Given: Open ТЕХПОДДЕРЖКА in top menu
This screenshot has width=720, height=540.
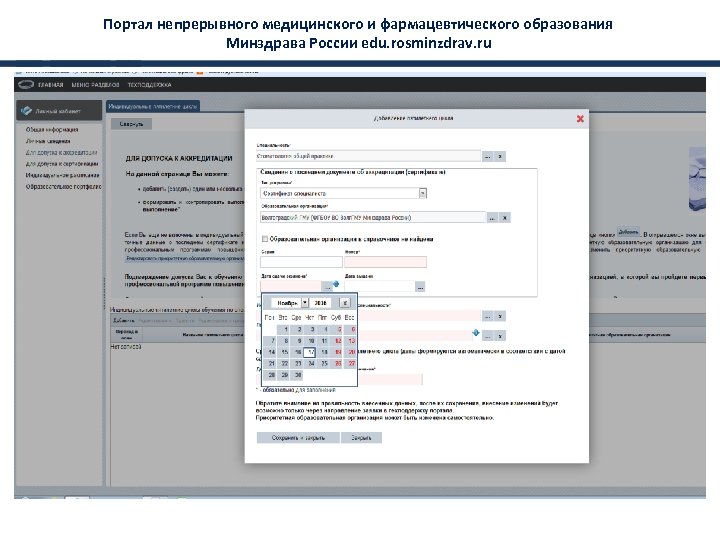Looking at the screenshot, I should point(150,85).
